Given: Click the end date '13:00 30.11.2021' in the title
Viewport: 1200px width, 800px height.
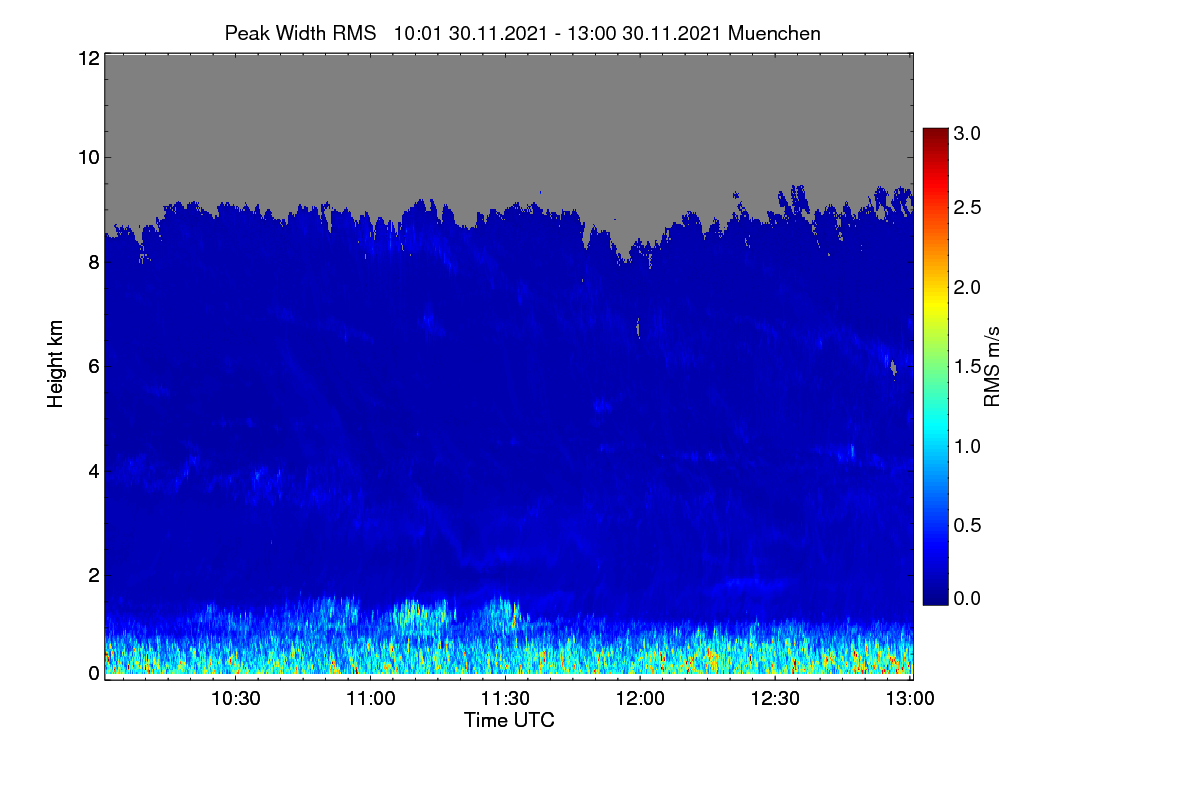Looking at the screenshot, I should pyautogui.click(x=644, y=33).
